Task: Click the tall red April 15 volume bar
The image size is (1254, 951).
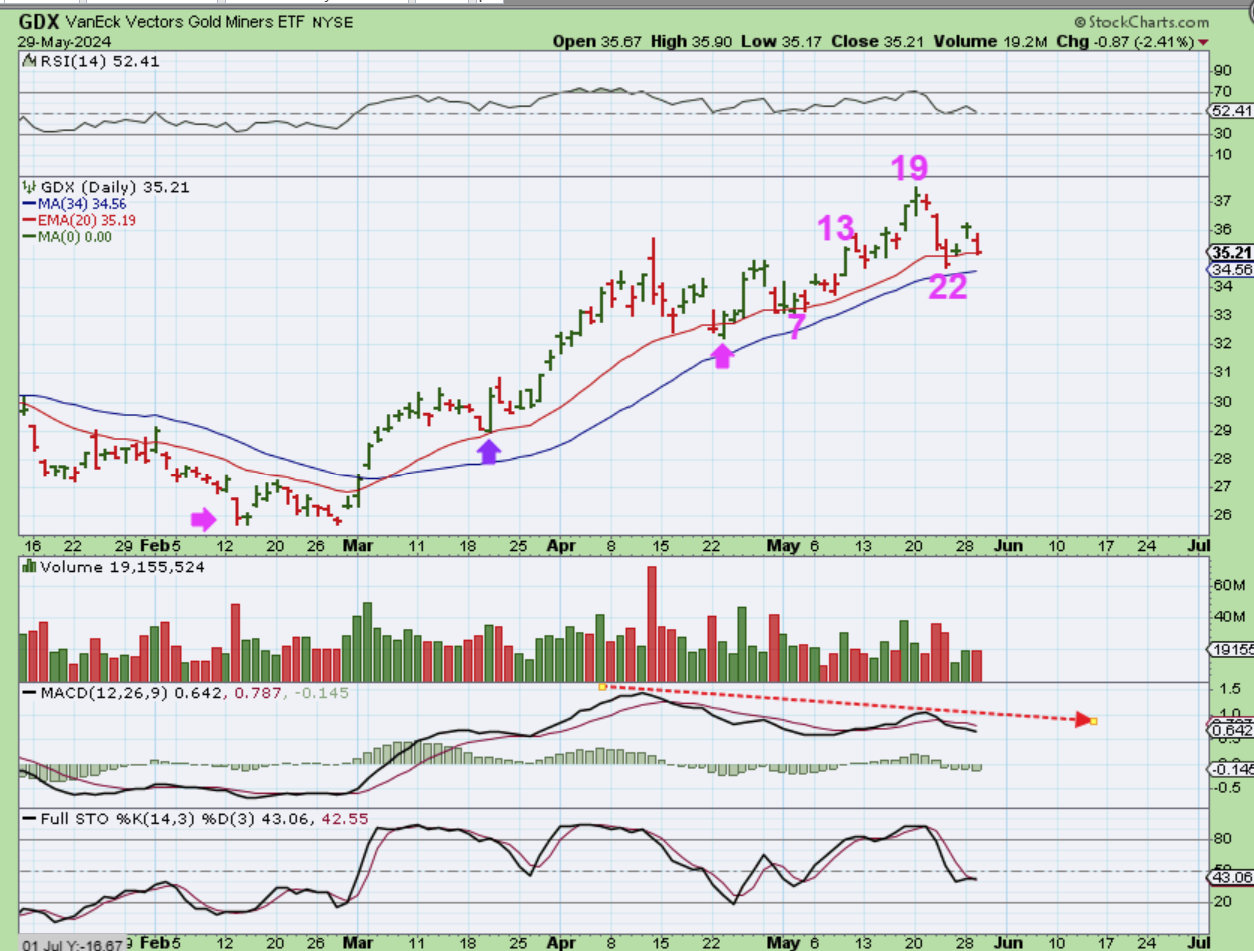Action: [652, 624]
